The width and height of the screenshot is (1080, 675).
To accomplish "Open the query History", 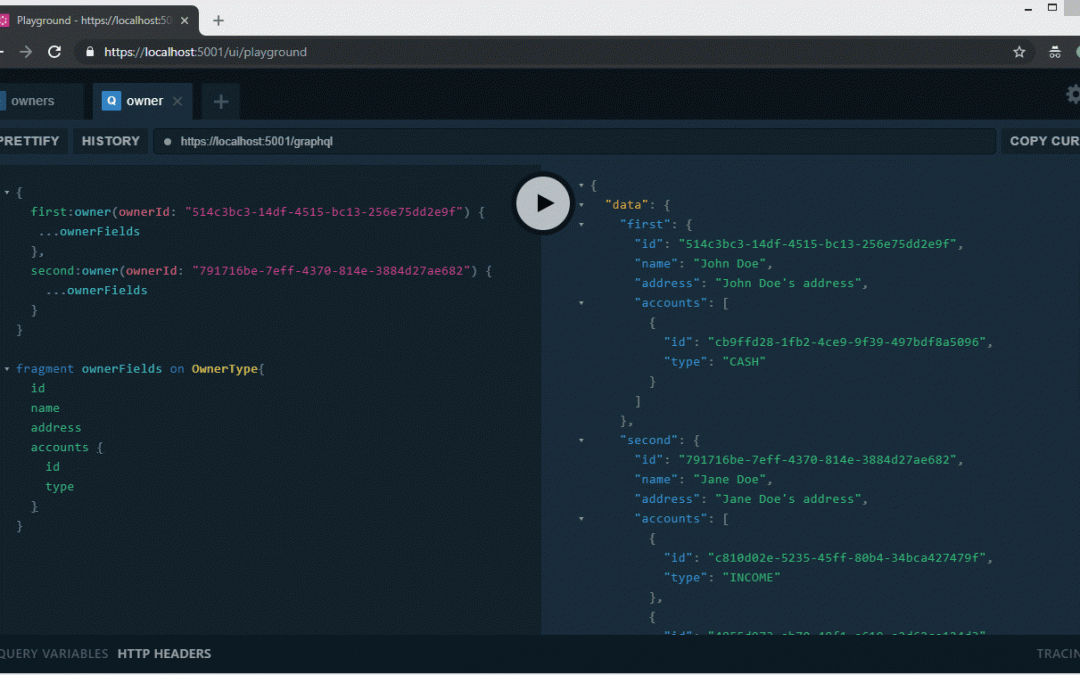I will tap(110, 141).
